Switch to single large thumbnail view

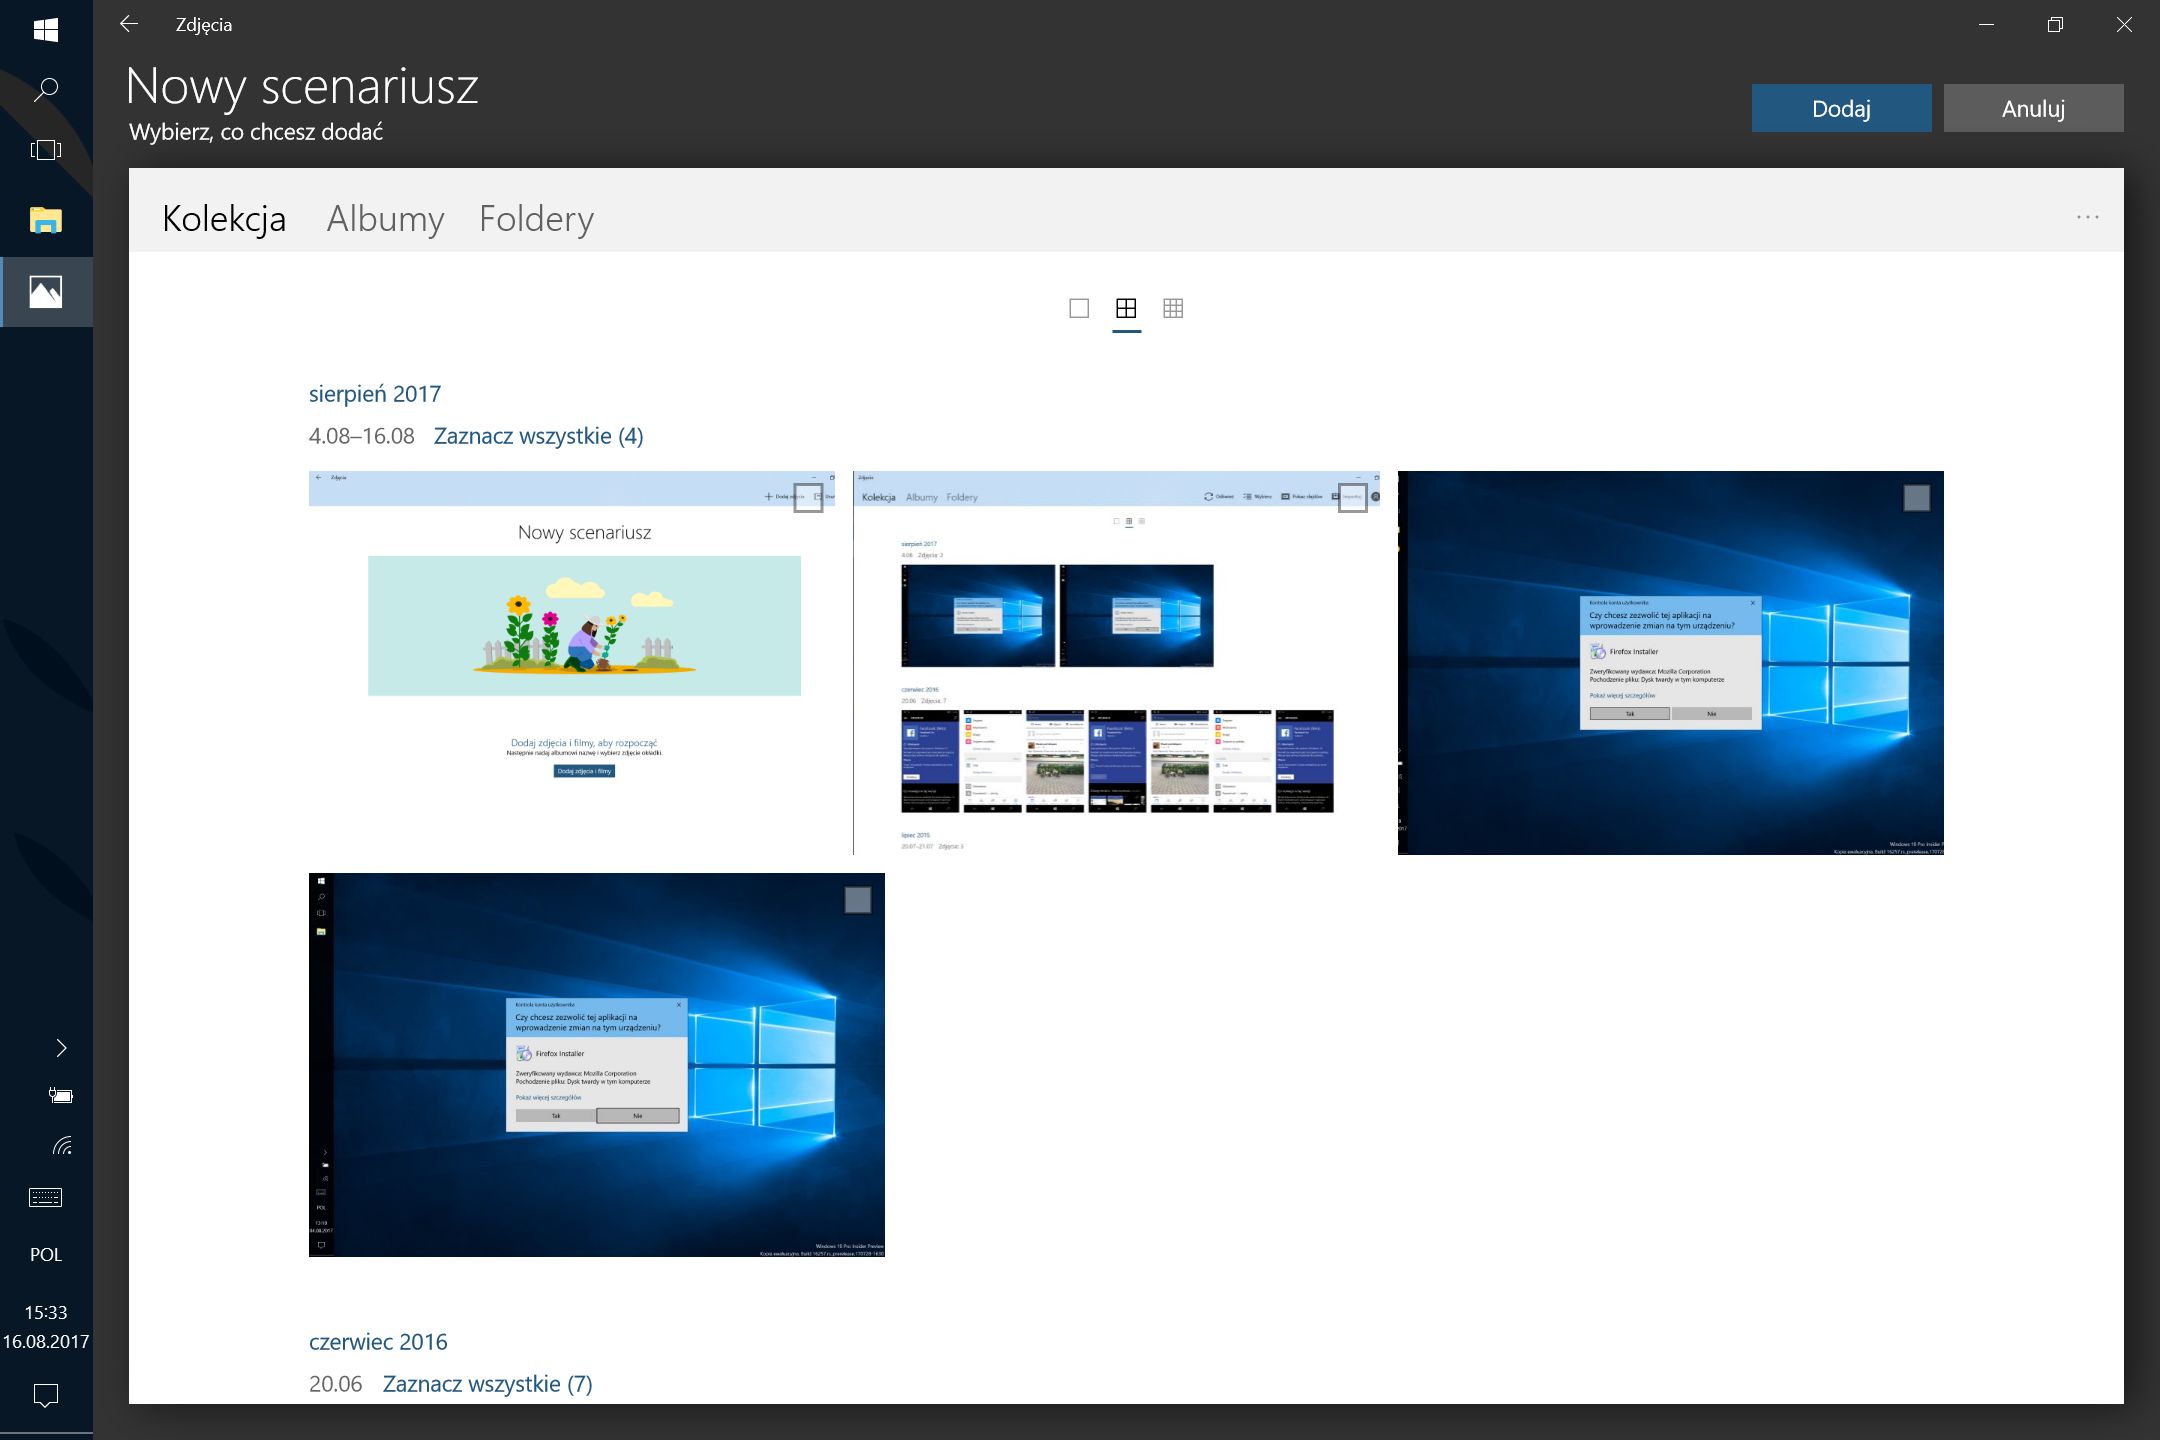point(1078,308)
